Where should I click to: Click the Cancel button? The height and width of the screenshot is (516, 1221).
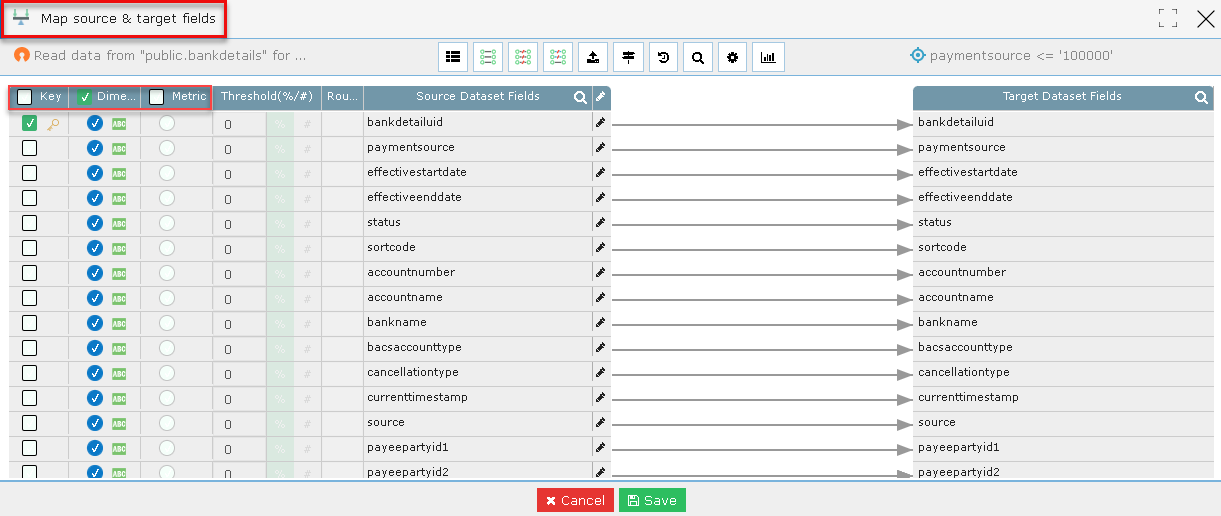(x=575, y=500)
